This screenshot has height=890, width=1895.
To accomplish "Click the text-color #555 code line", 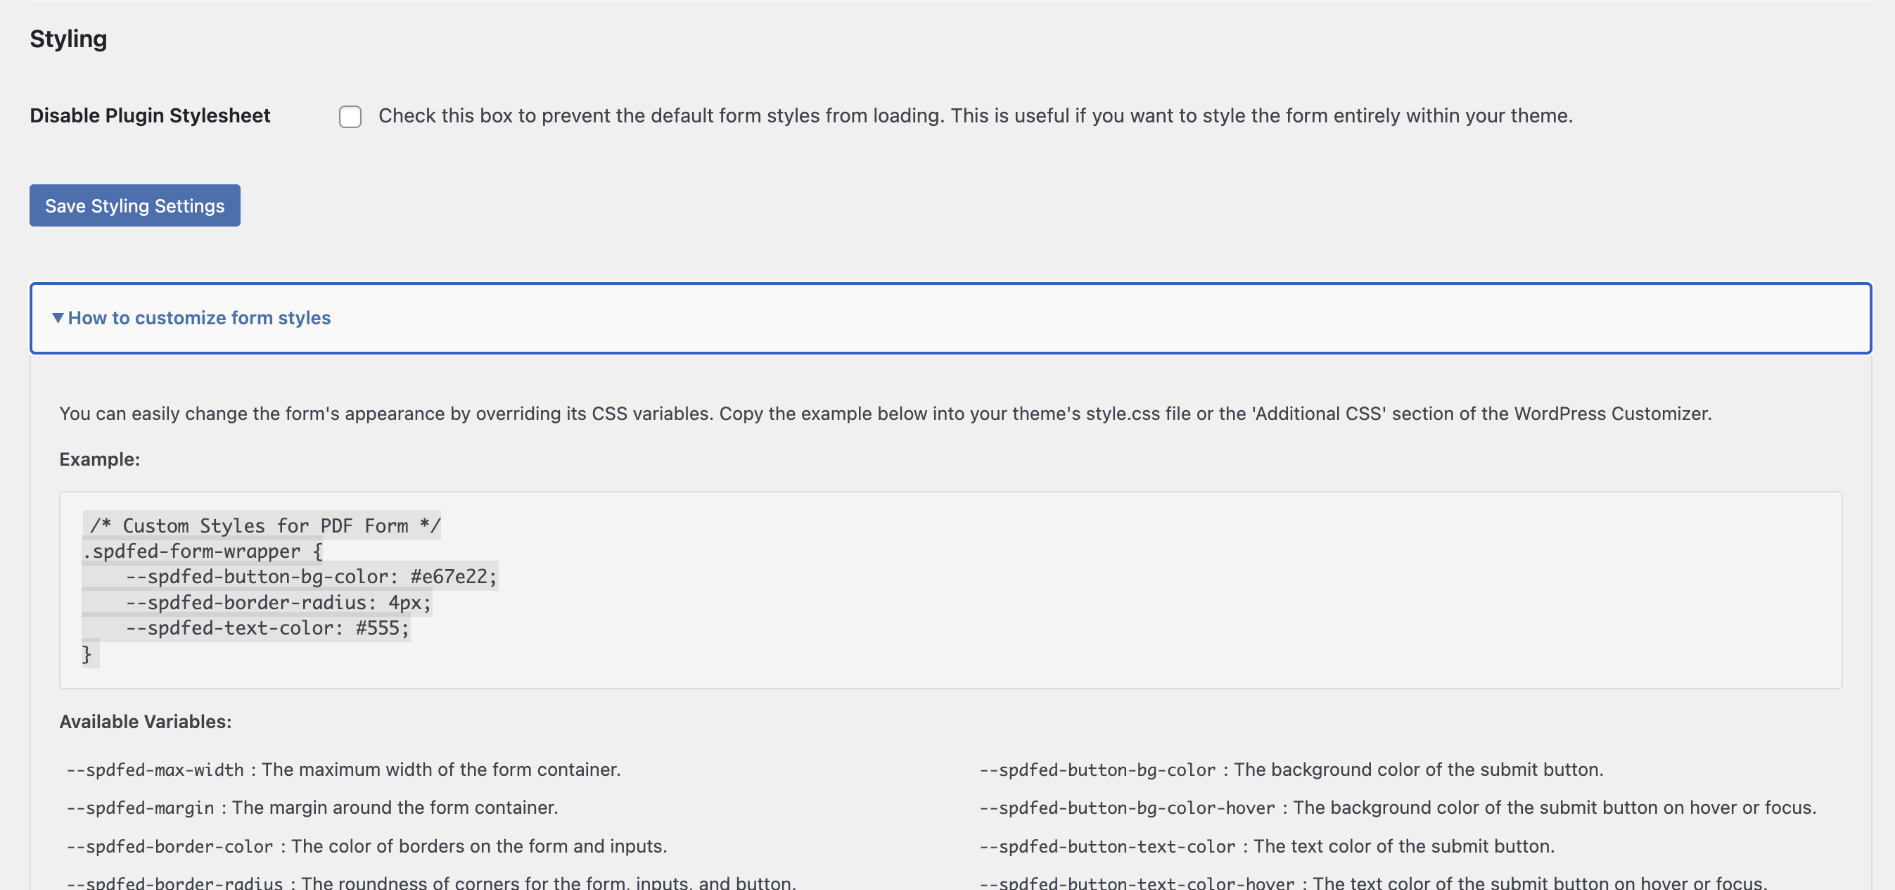I will click(x=267, y=629).
